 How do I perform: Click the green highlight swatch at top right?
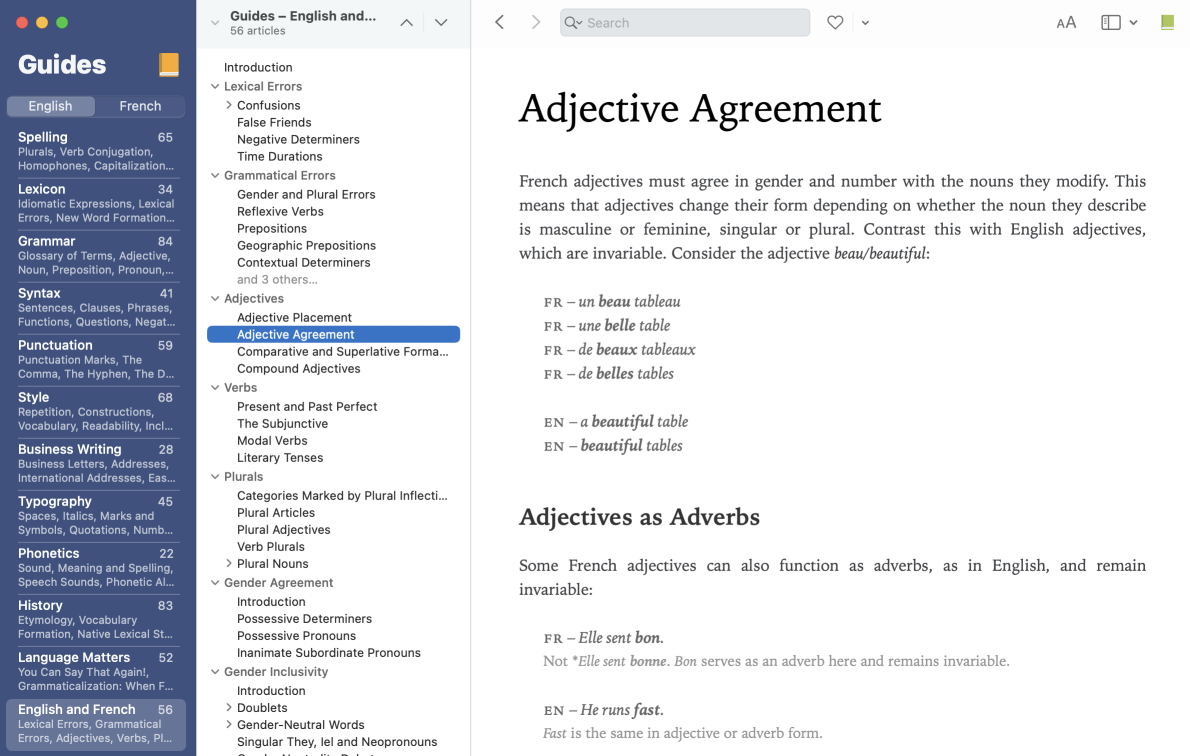point(1168,21)
